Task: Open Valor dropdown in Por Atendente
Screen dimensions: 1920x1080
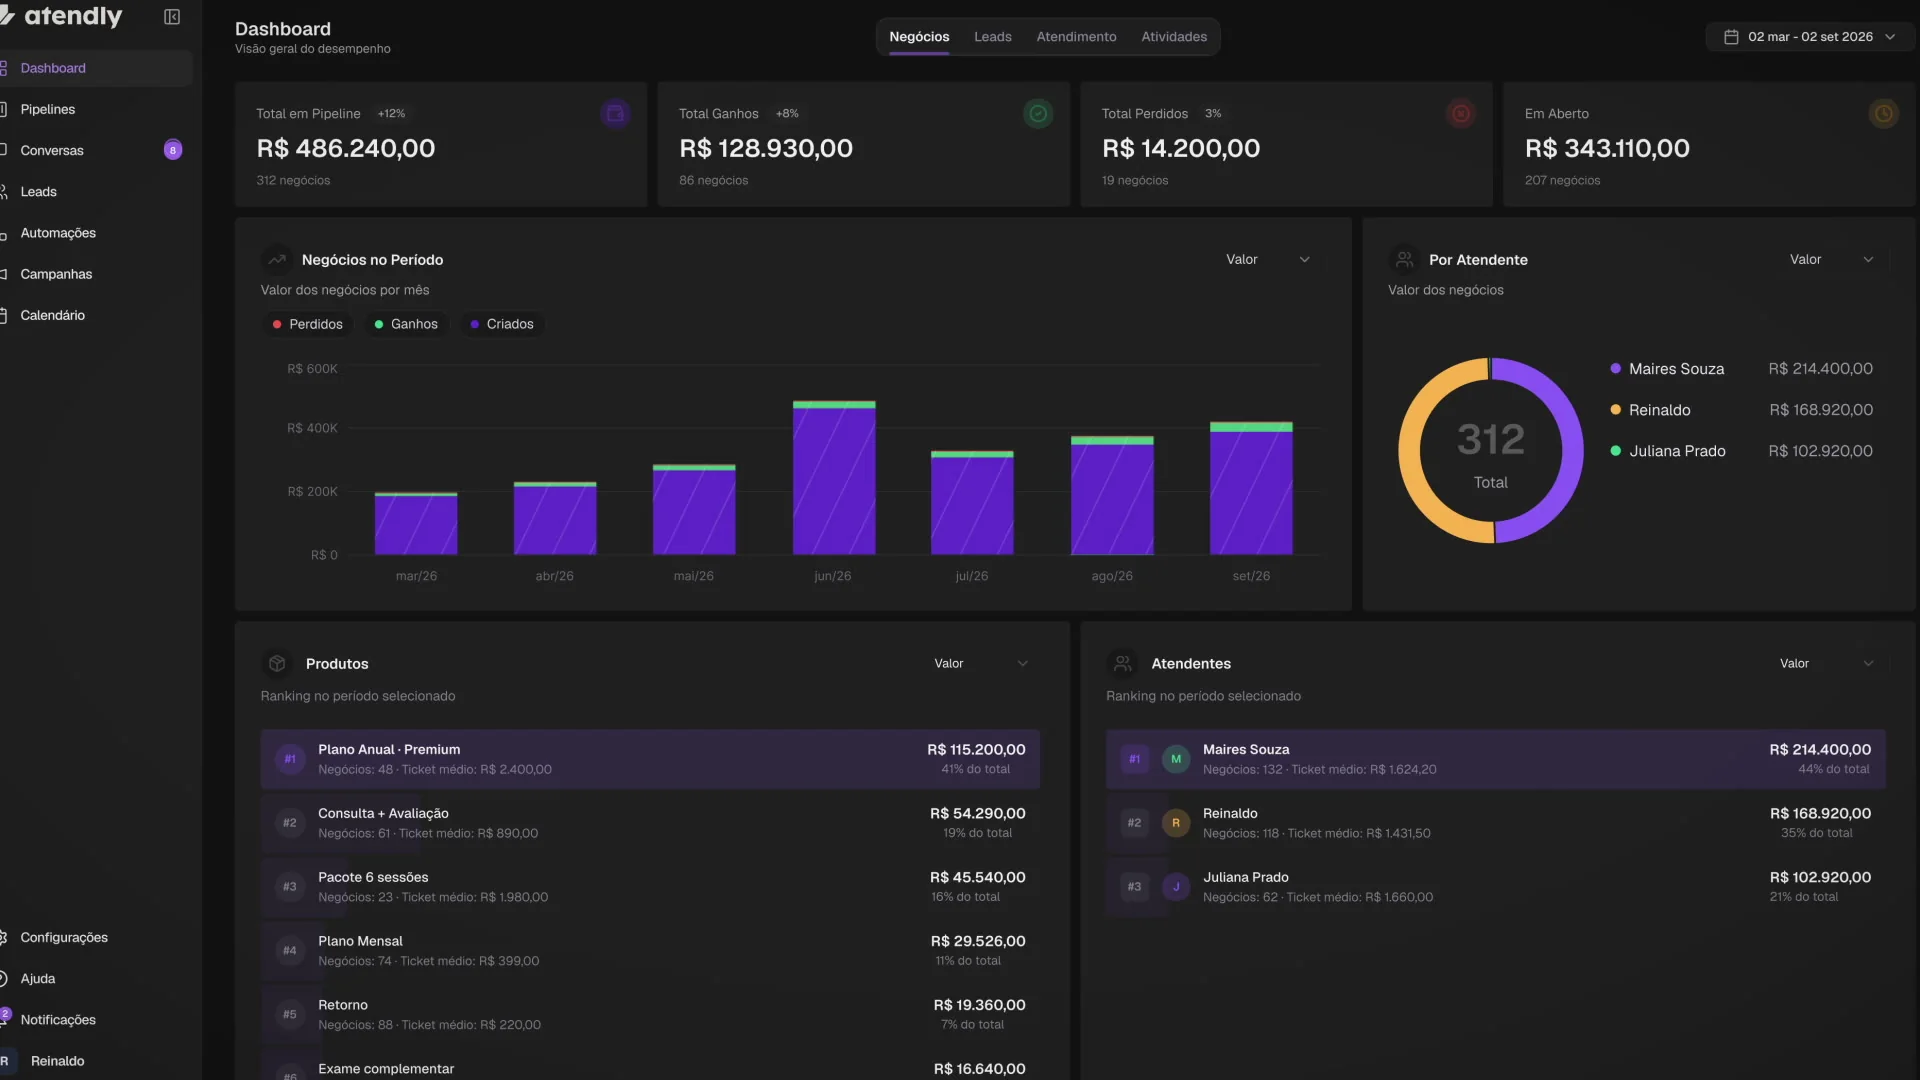Action: [1831, 260]
